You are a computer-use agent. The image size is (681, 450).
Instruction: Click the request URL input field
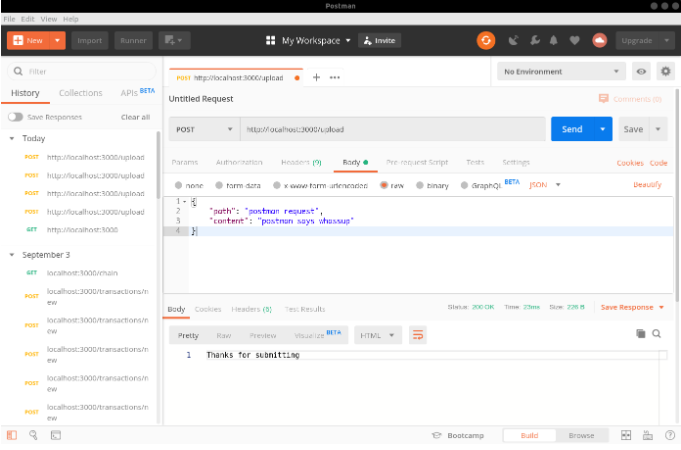tap(393, 129)
